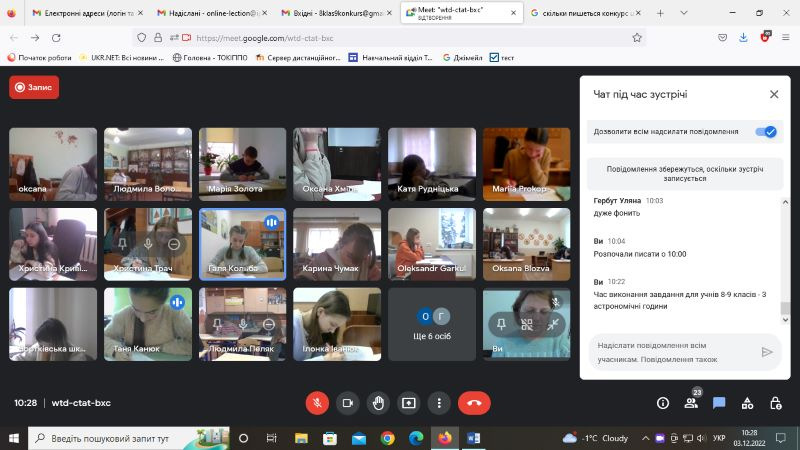Open the Сервер дистанційног... bookmark
This screenshot has width=800, height=450.
tap(298, 58)
